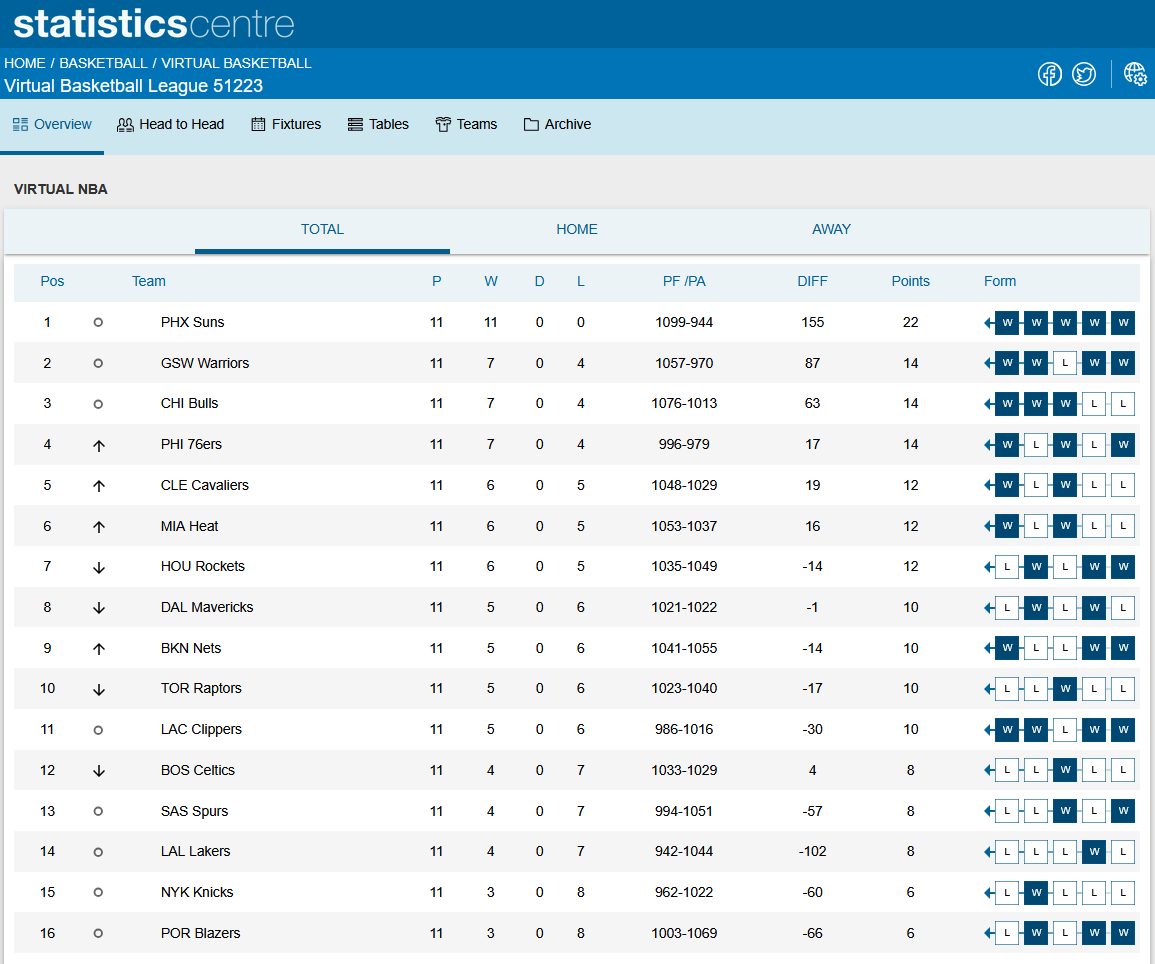The image size is (1155, 964).
Task: Sort the table by Points column header
Action: click(x=910, y=282)
